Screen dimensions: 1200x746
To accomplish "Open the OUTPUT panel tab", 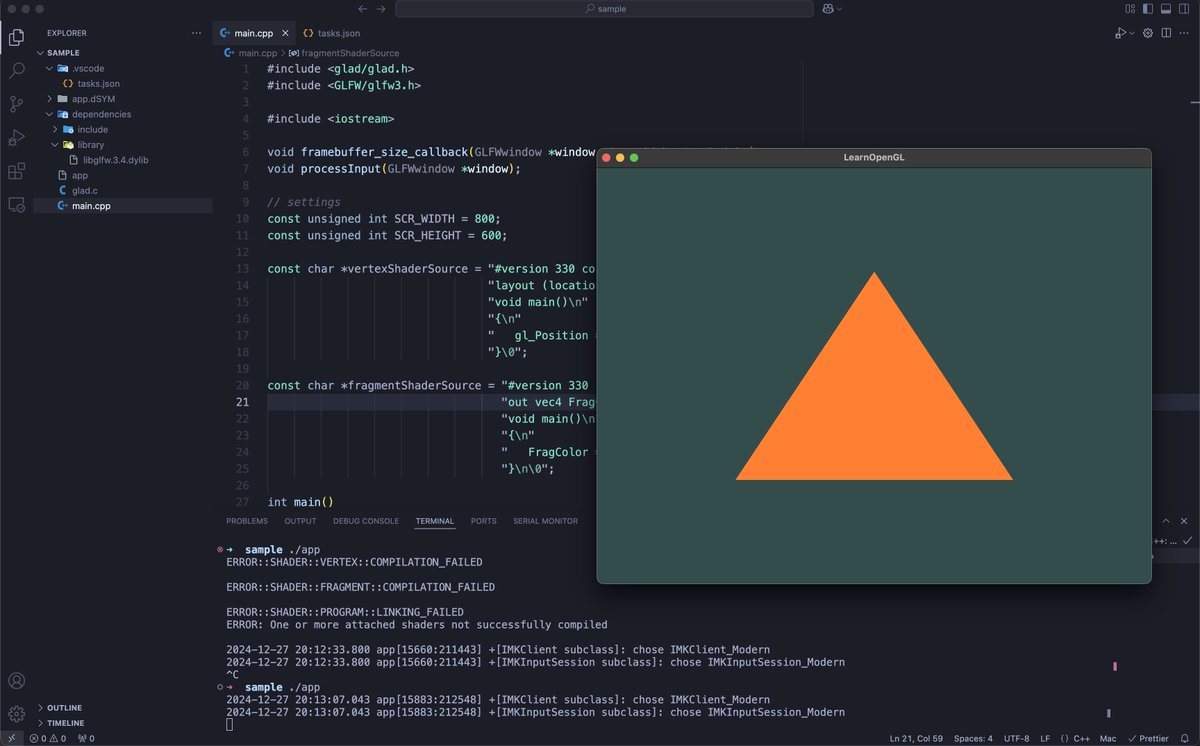I will [300, 521].
